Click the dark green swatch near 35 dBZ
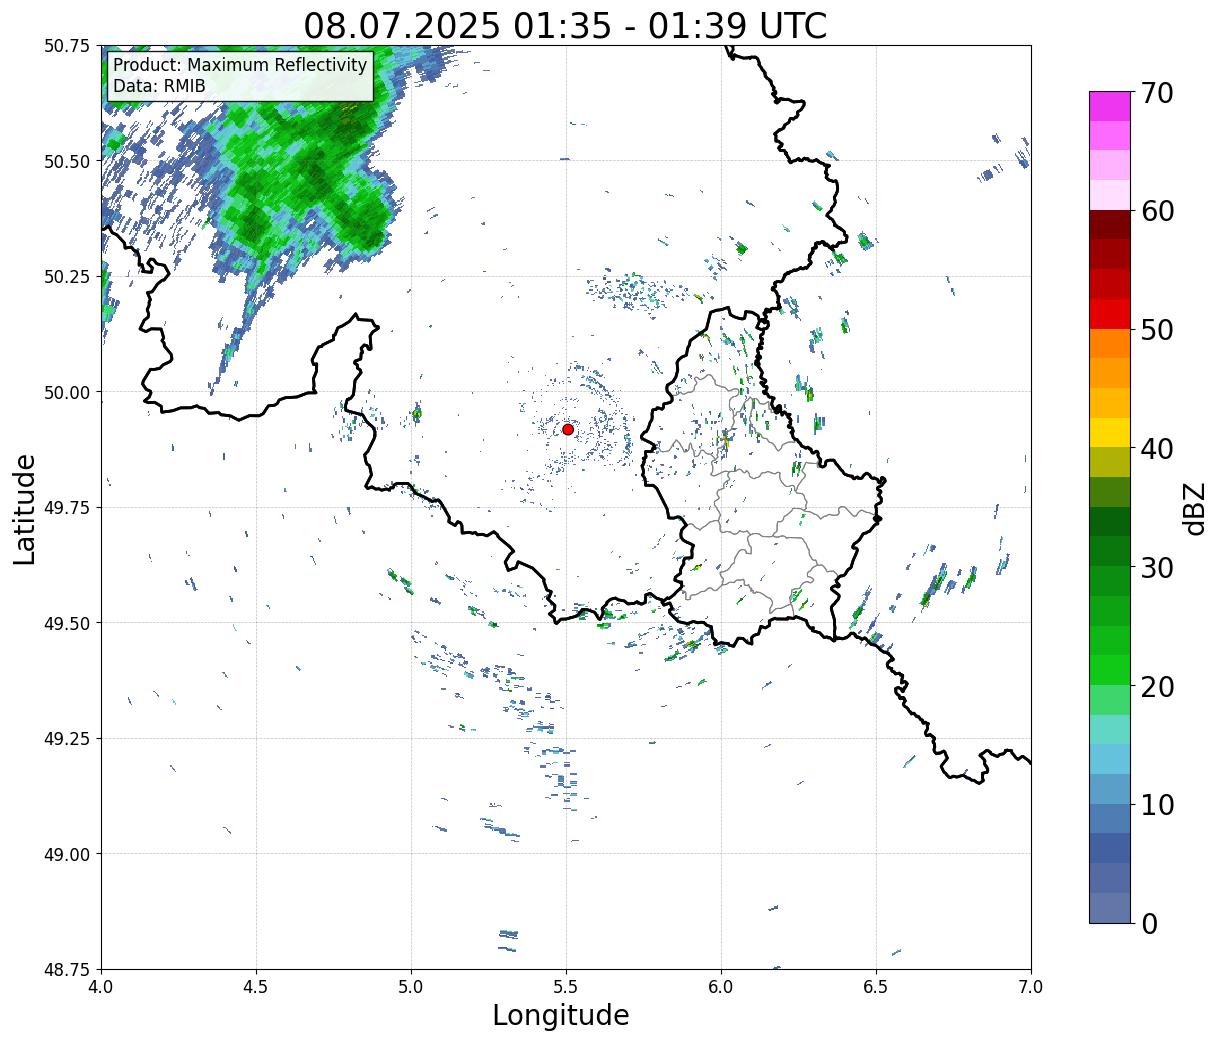The width and height of the screenshot is (1219, 1040). coord(1110,521)
